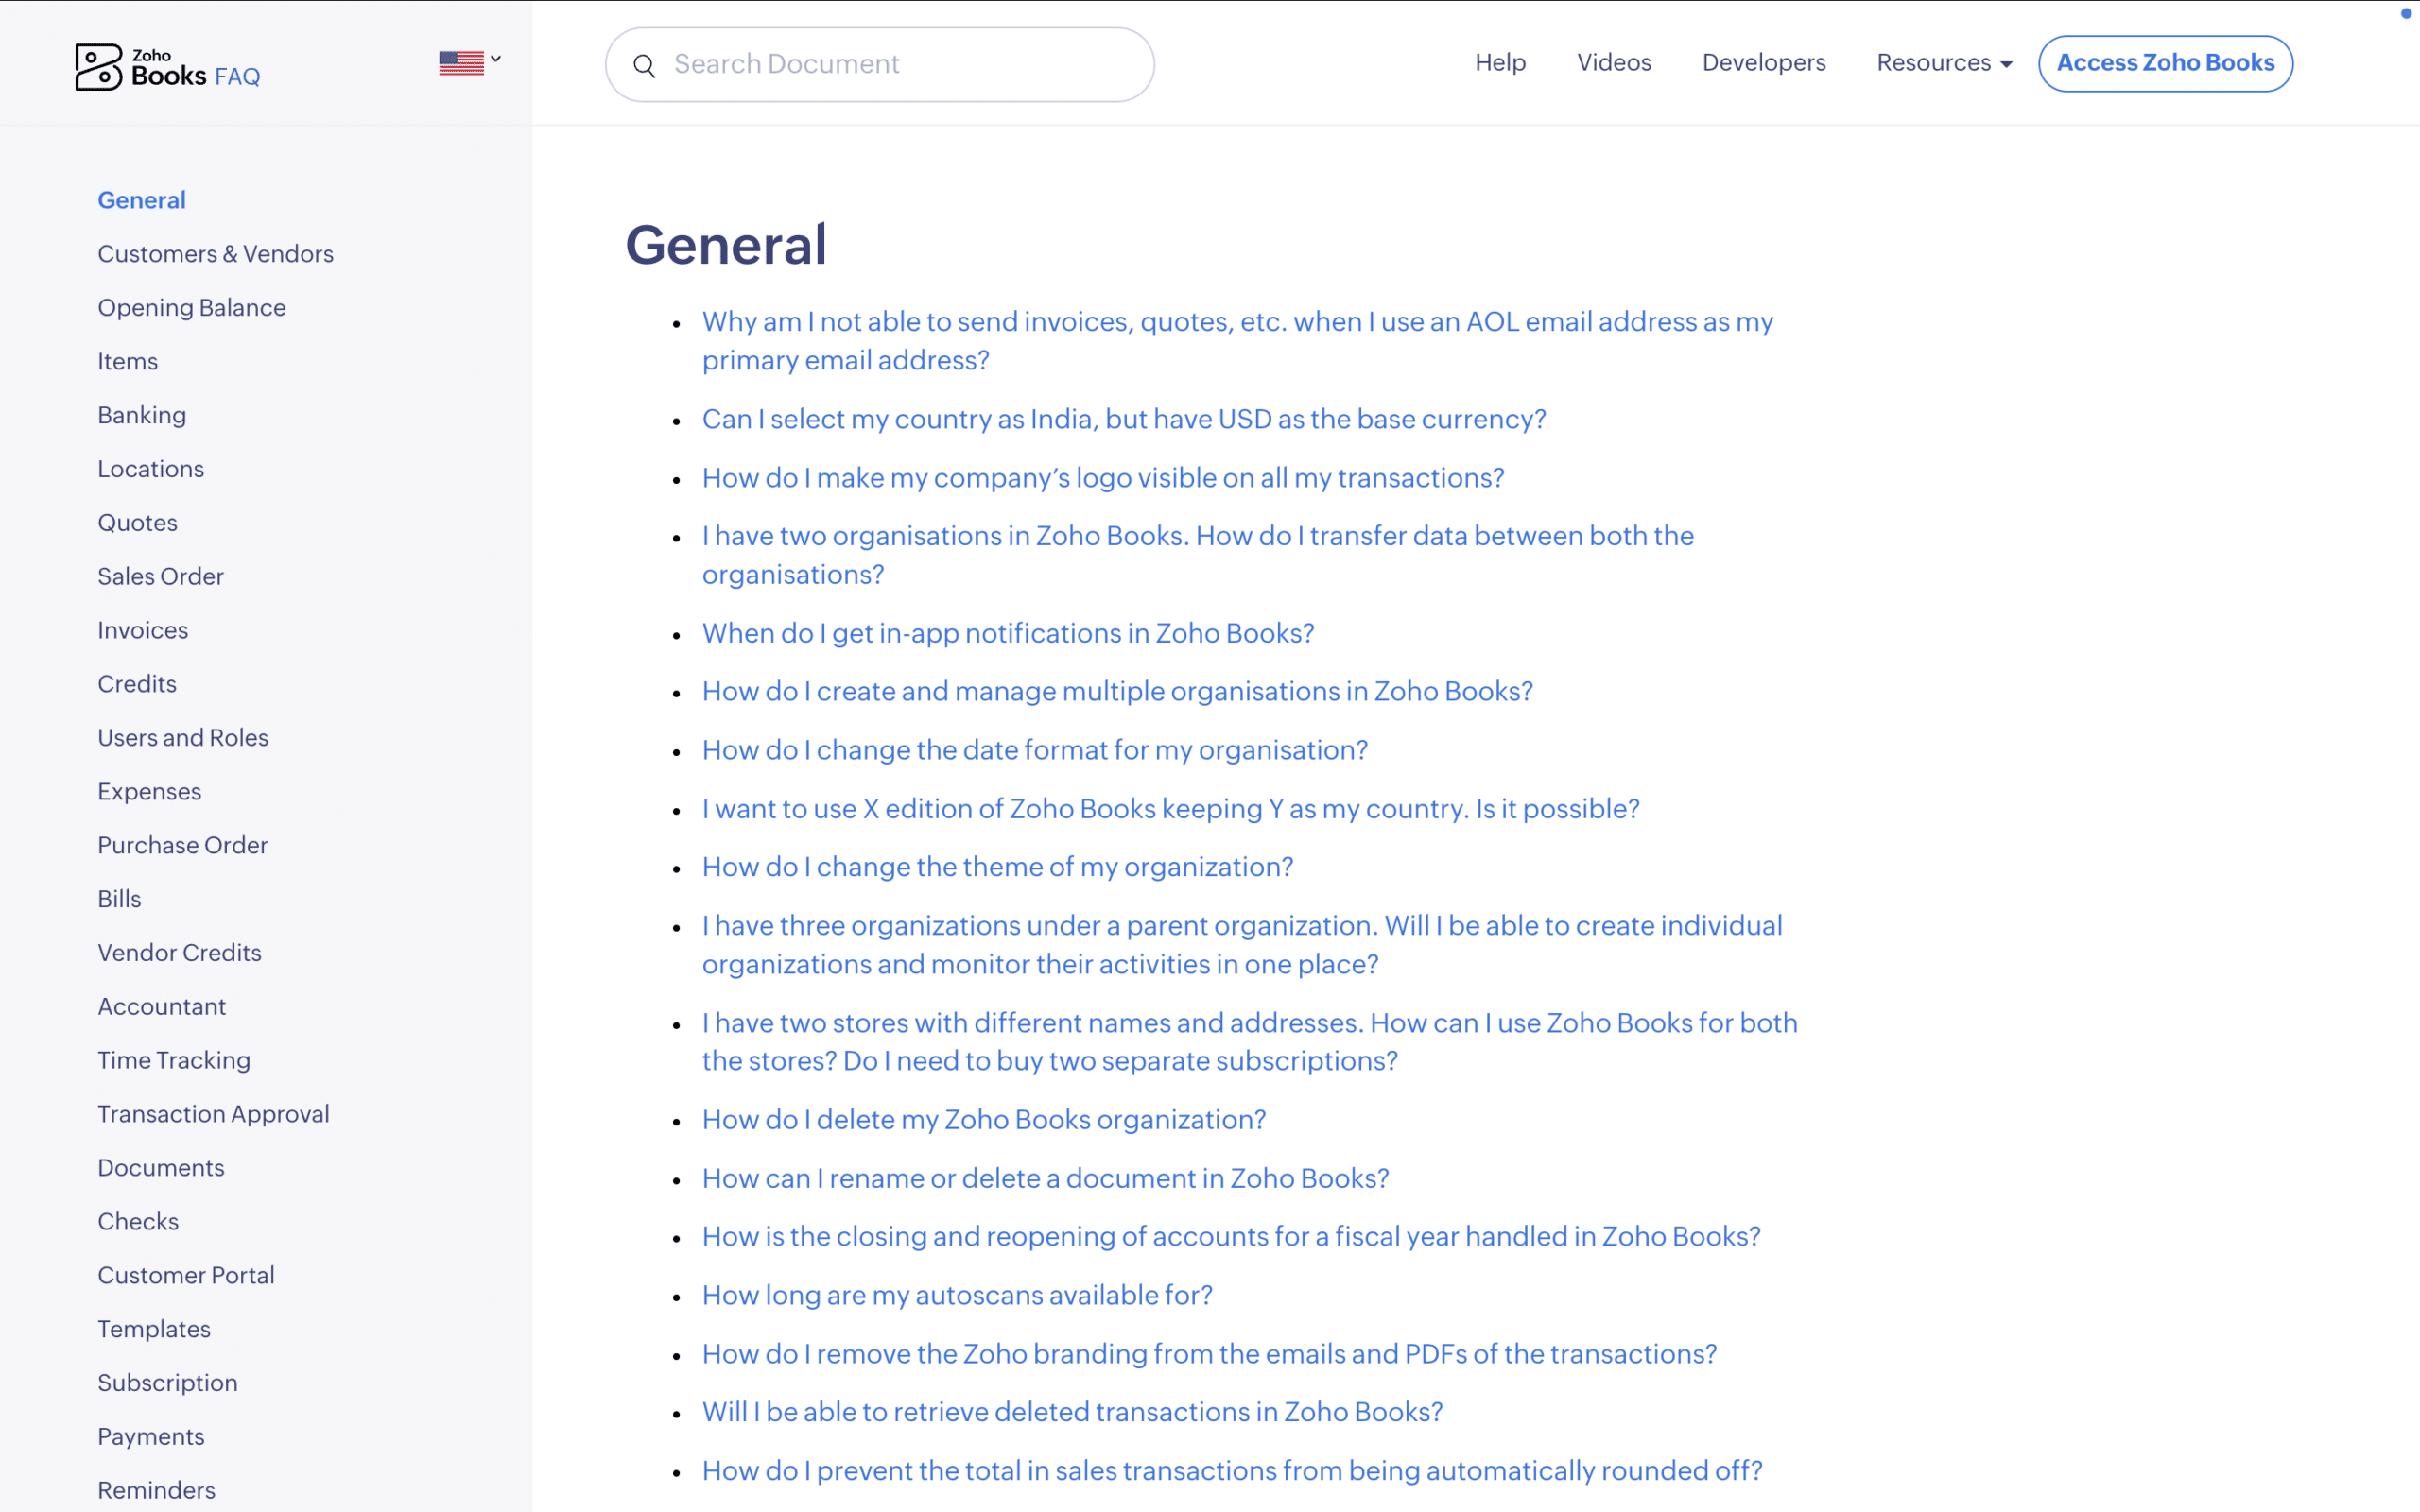The width and height of the screenshot is (2420, 1512).
Task: Open question about deleting Zoho Books organization
Action: (x=983, y=1119)
